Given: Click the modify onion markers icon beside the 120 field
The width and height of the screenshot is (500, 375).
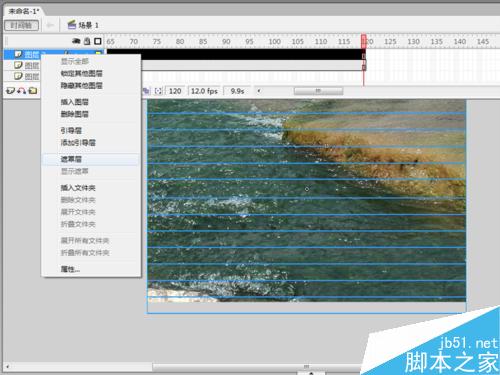Looking at the screenshot, I should click(159, 91).
